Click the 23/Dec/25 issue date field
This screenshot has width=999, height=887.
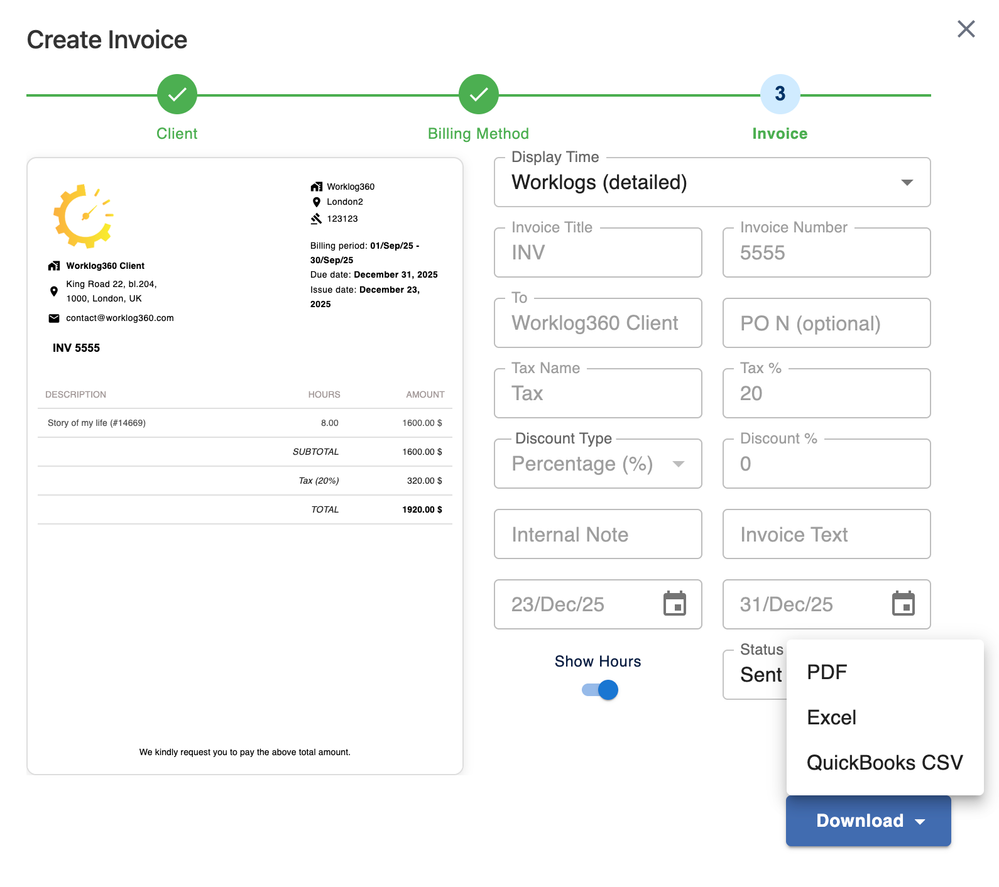[x=598, y=604]
